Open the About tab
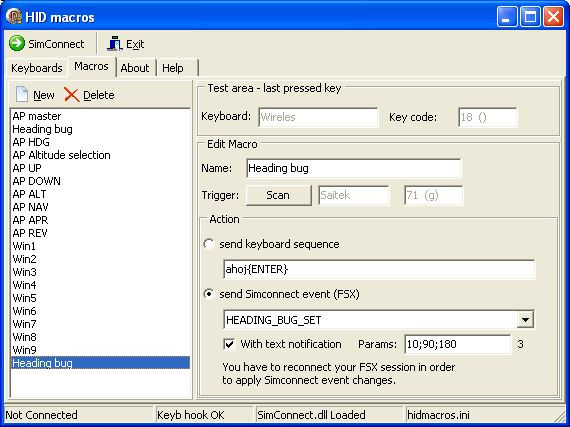The width and height of the screenshot is (570, 427). [135, 68]
